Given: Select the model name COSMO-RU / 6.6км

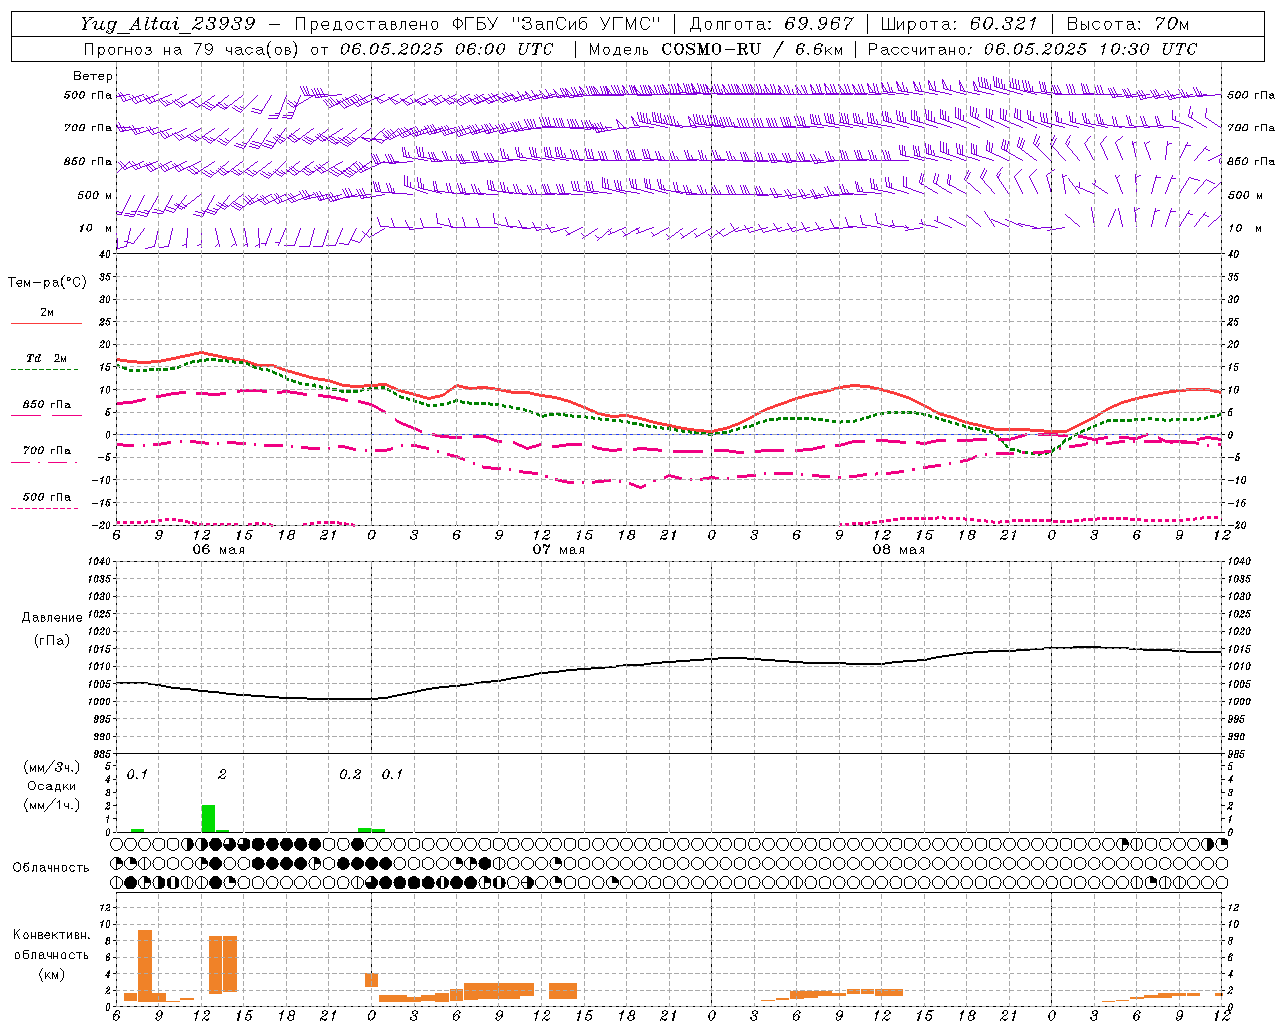Looking at the screenshot, I should pos(753,49).
